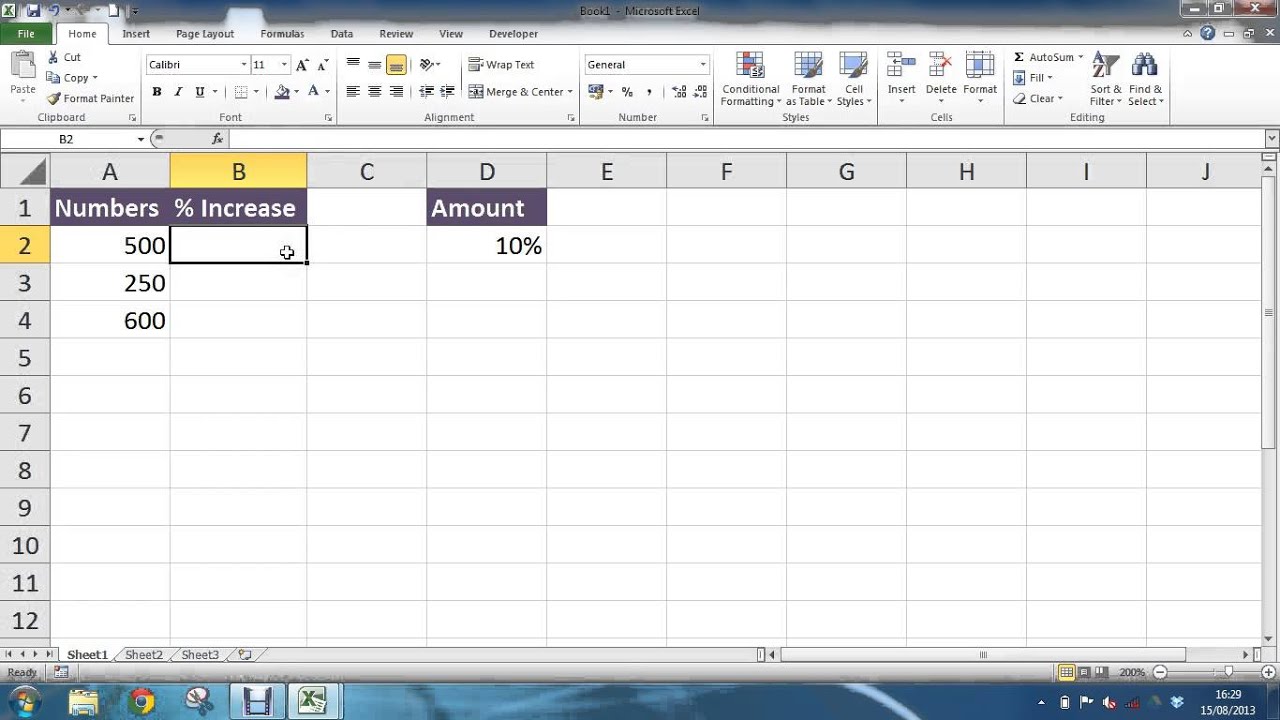Expand the Fill Color dropdown
This screenshot has height=720, width=1280.
click(x=296, y=91)
